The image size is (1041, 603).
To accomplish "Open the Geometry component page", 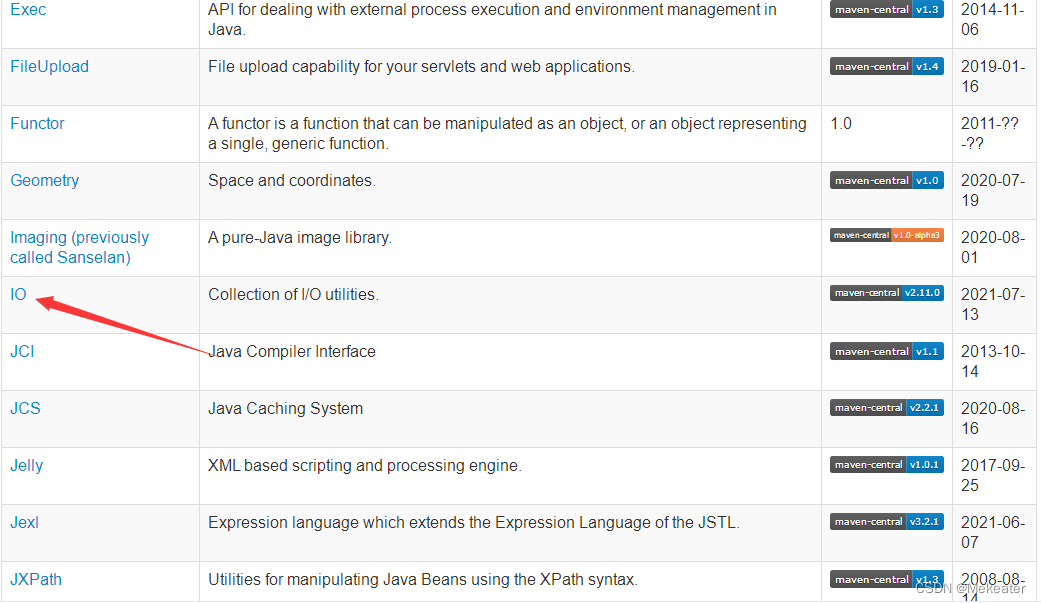I will pyautogui.click(x=44, y=180).
